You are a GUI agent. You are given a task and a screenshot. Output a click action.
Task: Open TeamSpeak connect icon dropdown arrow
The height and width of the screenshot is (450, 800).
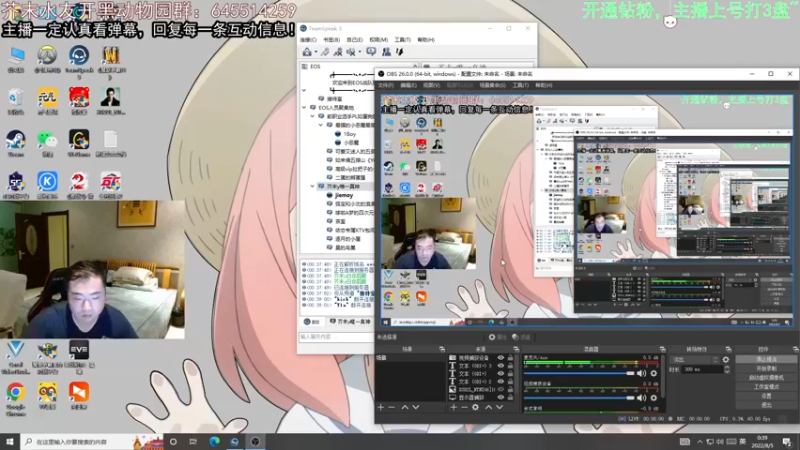click(315, 52)
